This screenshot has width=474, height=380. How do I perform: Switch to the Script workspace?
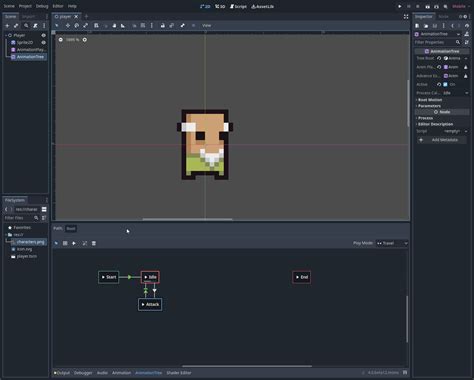click(x=238, y=6)
